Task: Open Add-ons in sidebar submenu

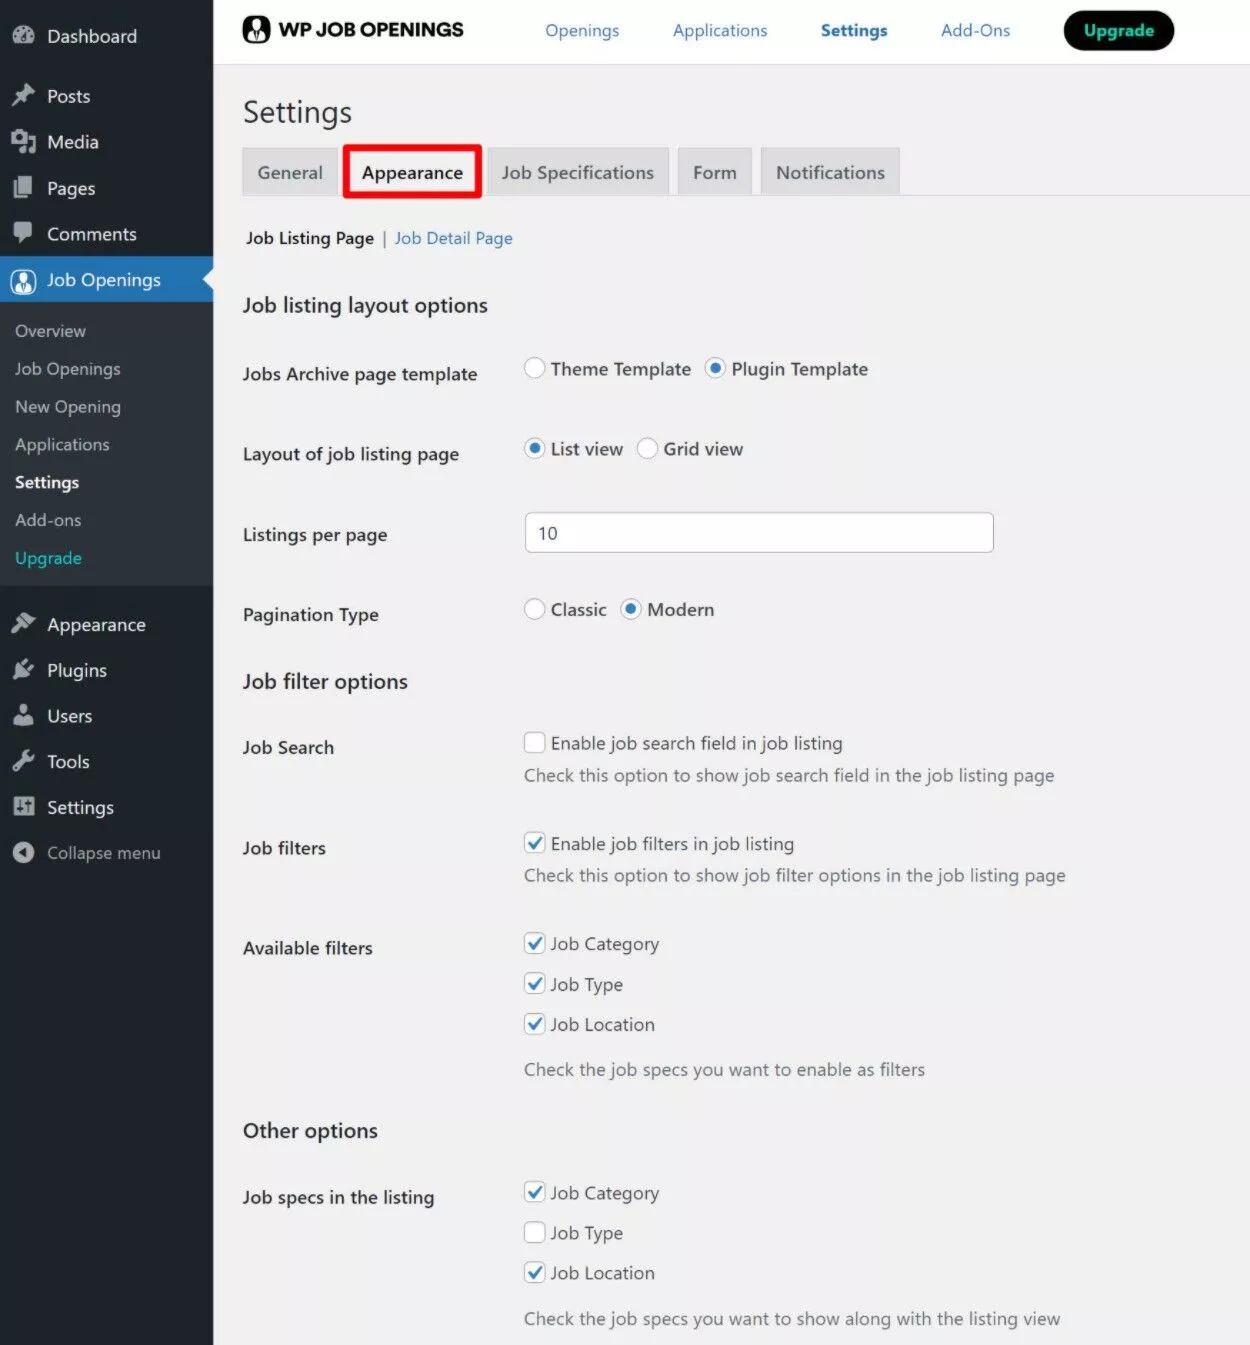Action: 48,520
